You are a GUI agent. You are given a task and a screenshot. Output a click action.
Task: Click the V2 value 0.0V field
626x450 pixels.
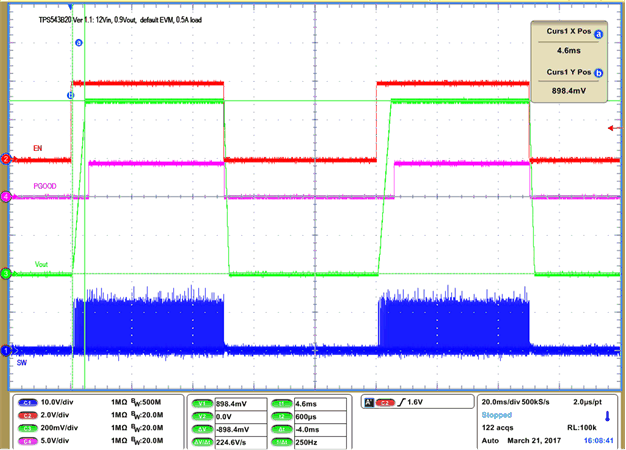241,416
